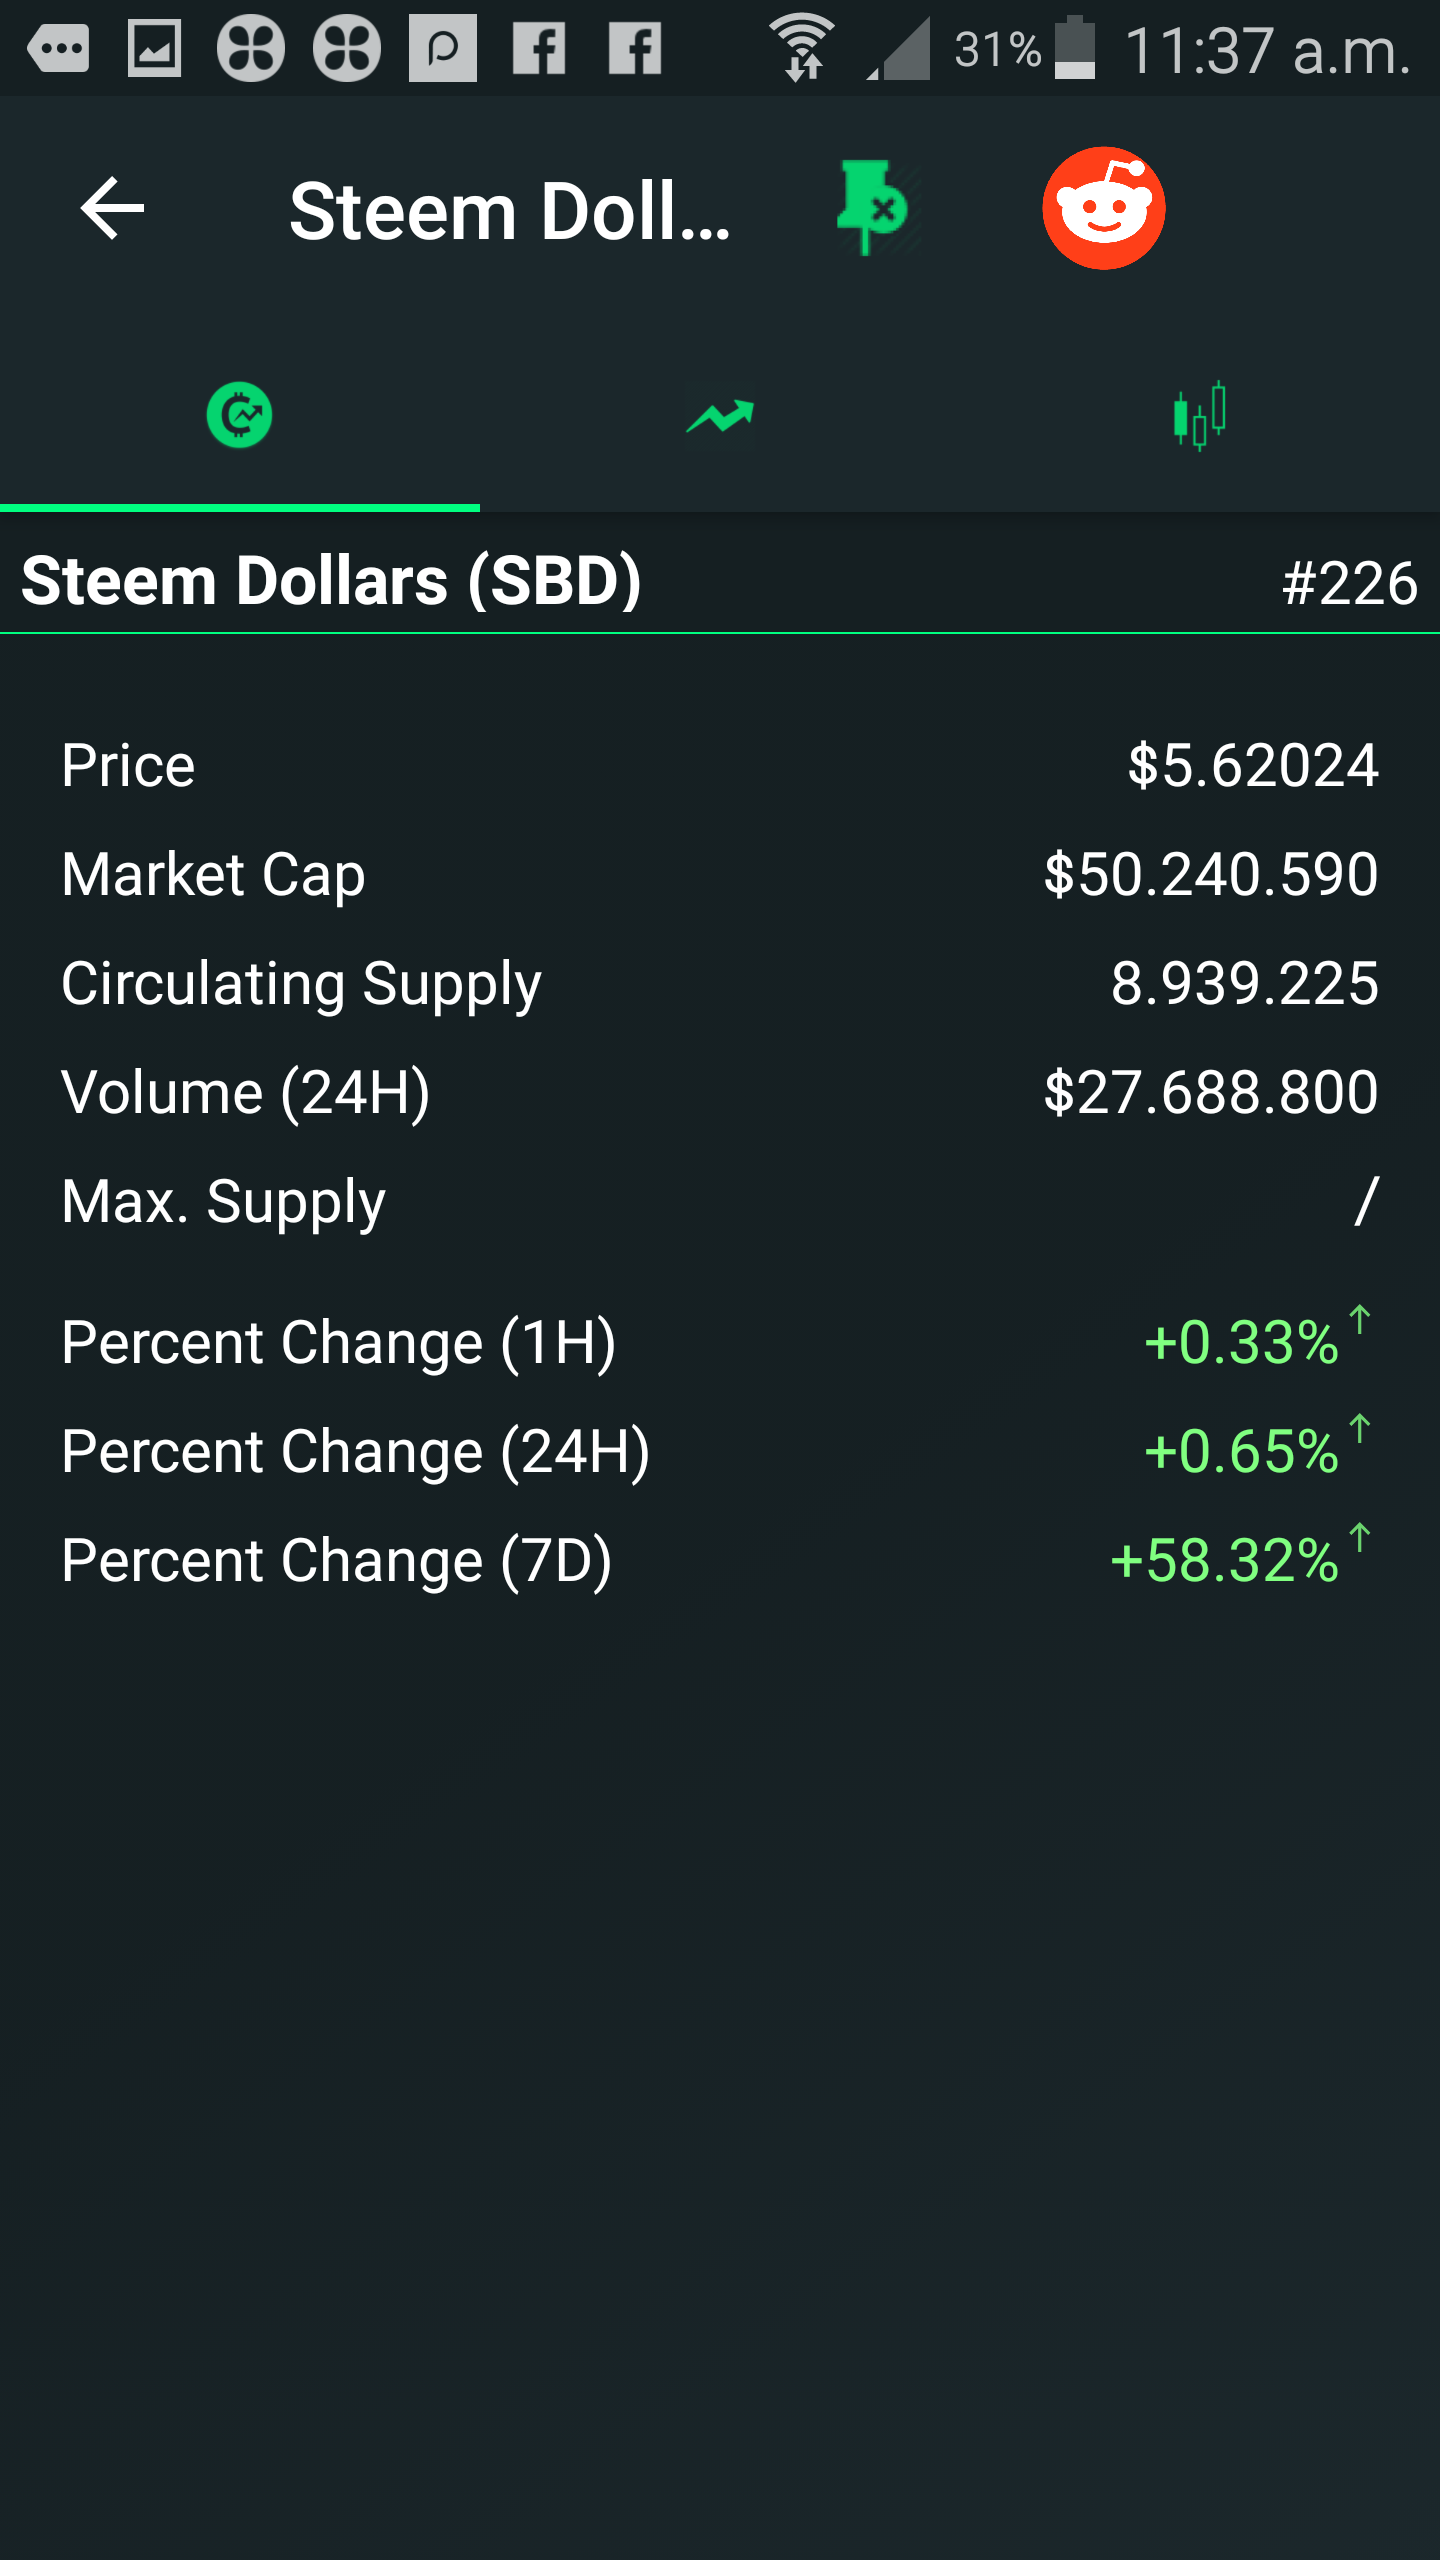This screenshot has width=1440, height=2560.
Task: Tap the Market Cap value $50.240.590
Action: tap(1211, 875)
